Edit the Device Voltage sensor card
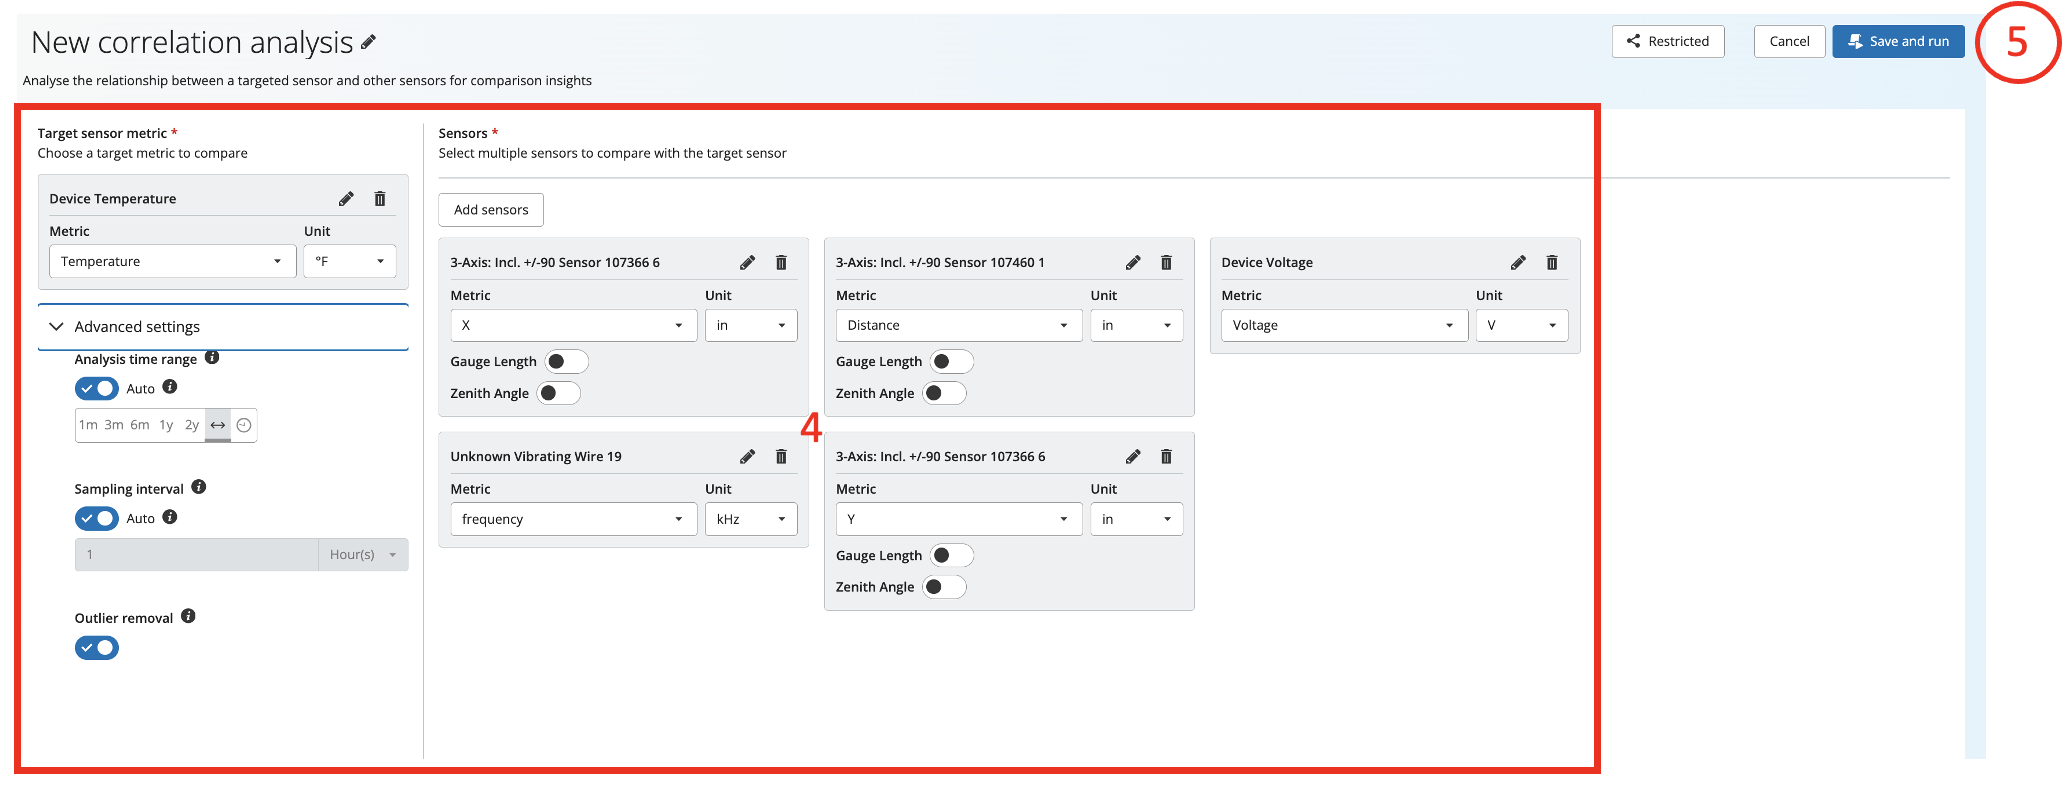Screen dimensions: 2072x788 pyautogui.click(x=1518, y=263)
